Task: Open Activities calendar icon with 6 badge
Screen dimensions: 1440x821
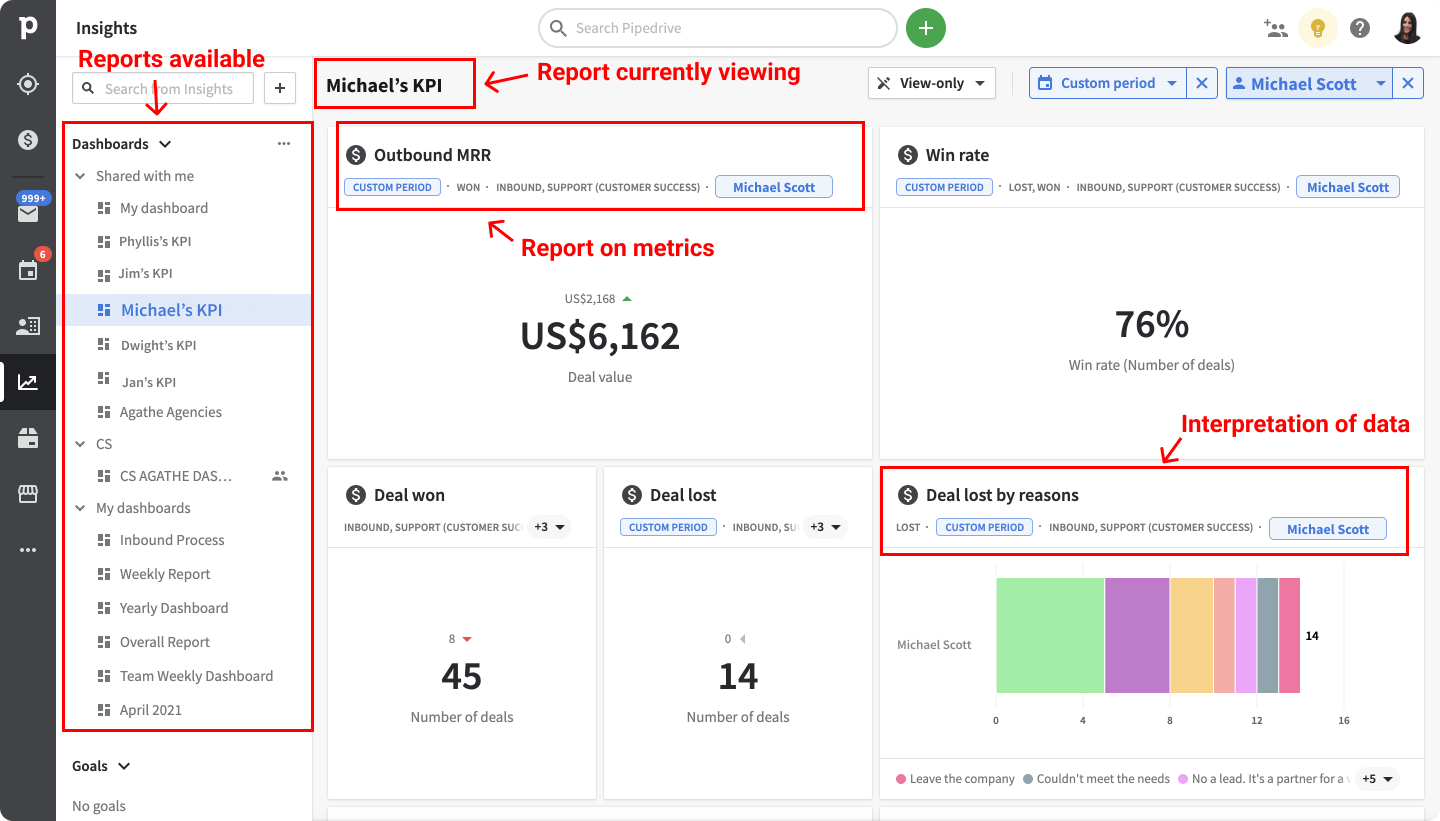Action: (28, 269)
